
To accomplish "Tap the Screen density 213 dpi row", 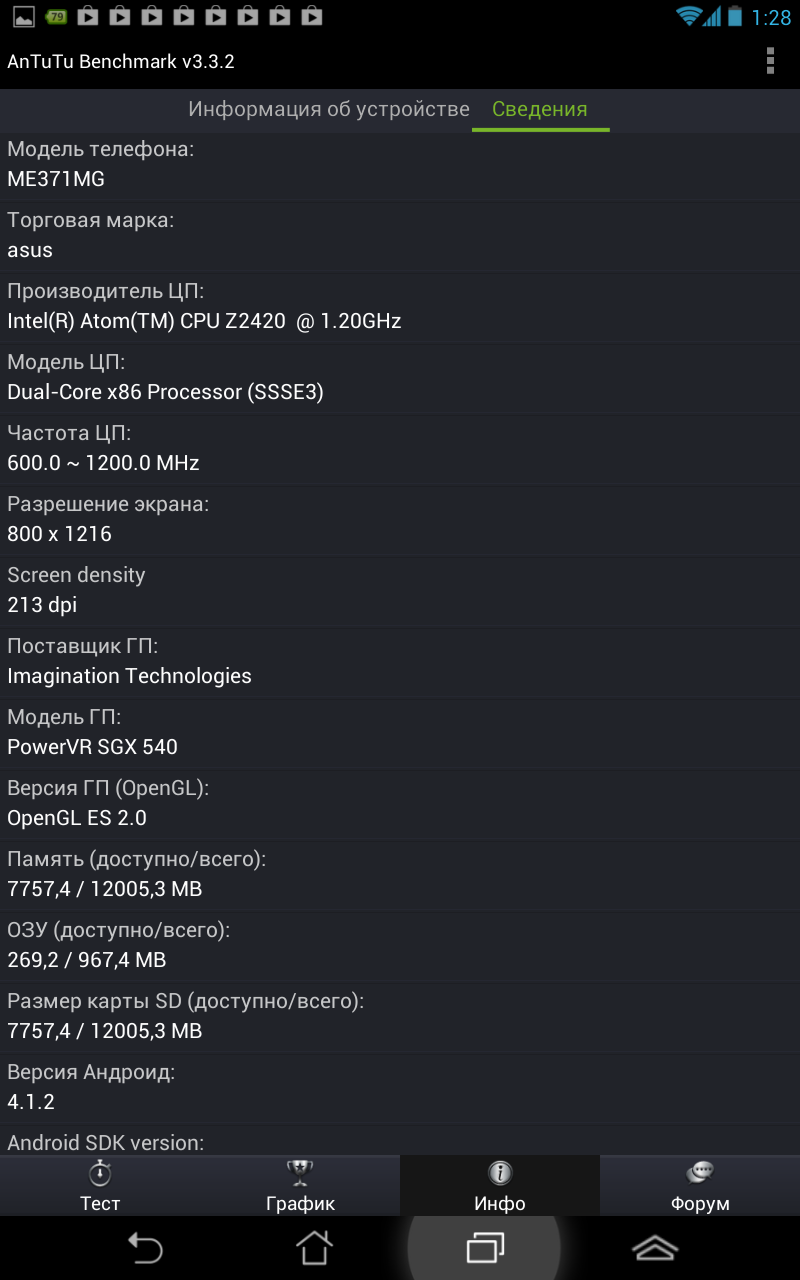I will click(x=400, y=591).
